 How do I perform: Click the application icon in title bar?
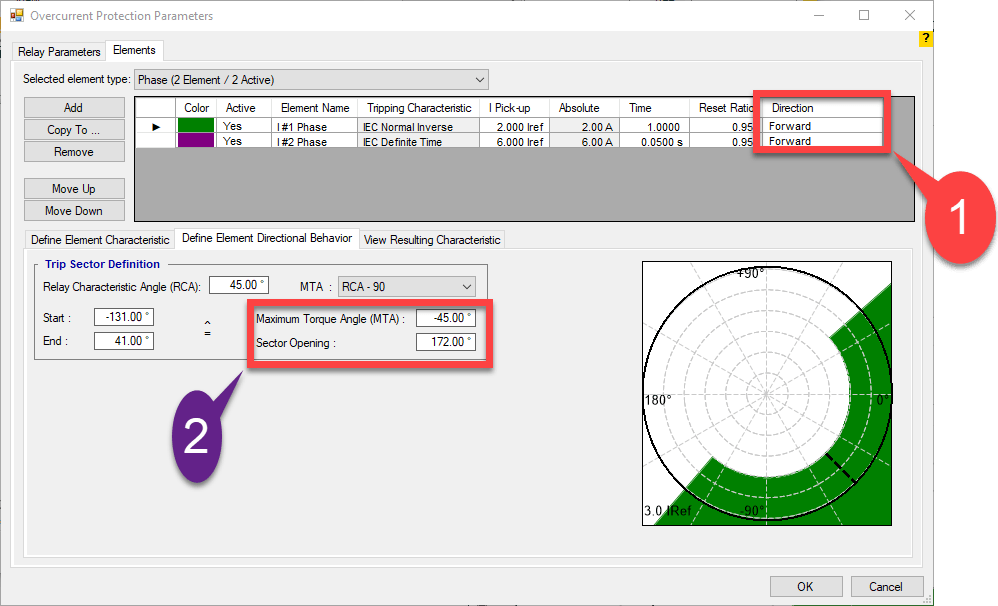pos(16,16)
